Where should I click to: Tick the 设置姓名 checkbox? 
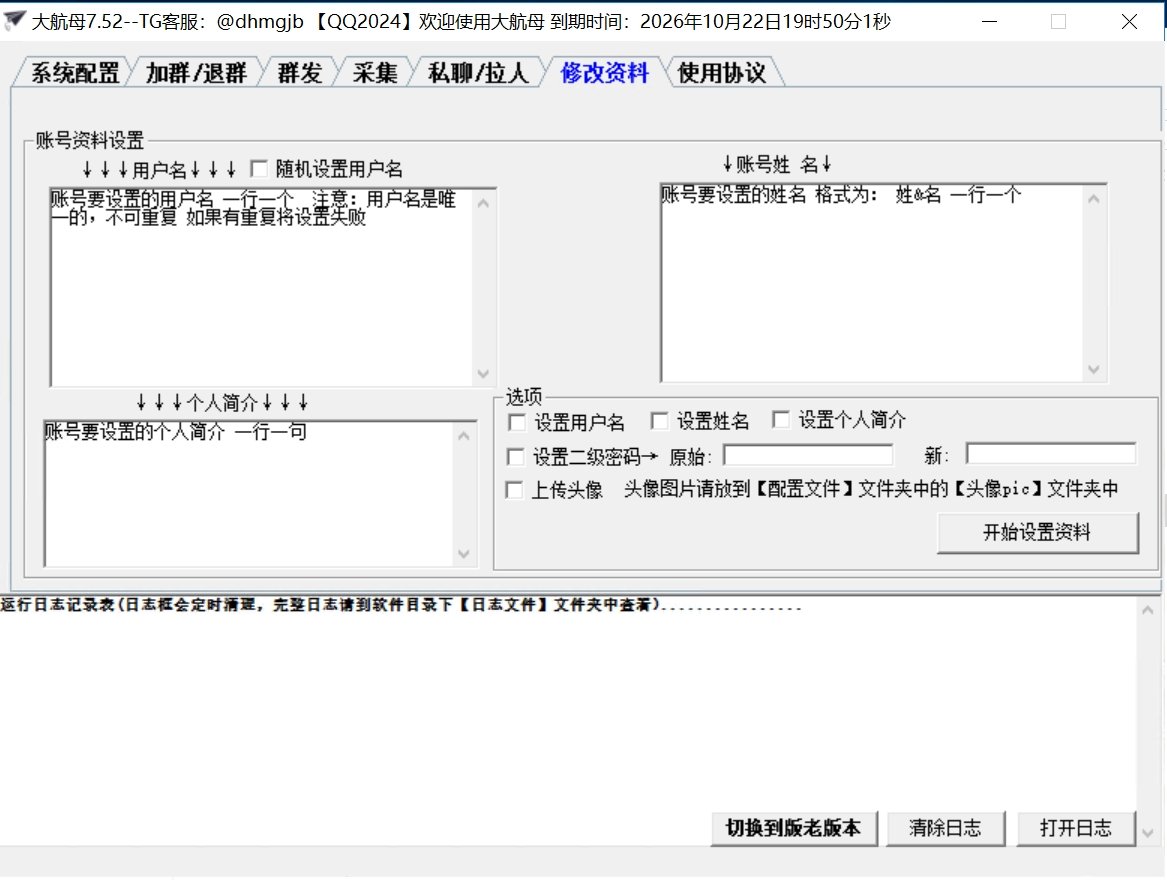659,421
